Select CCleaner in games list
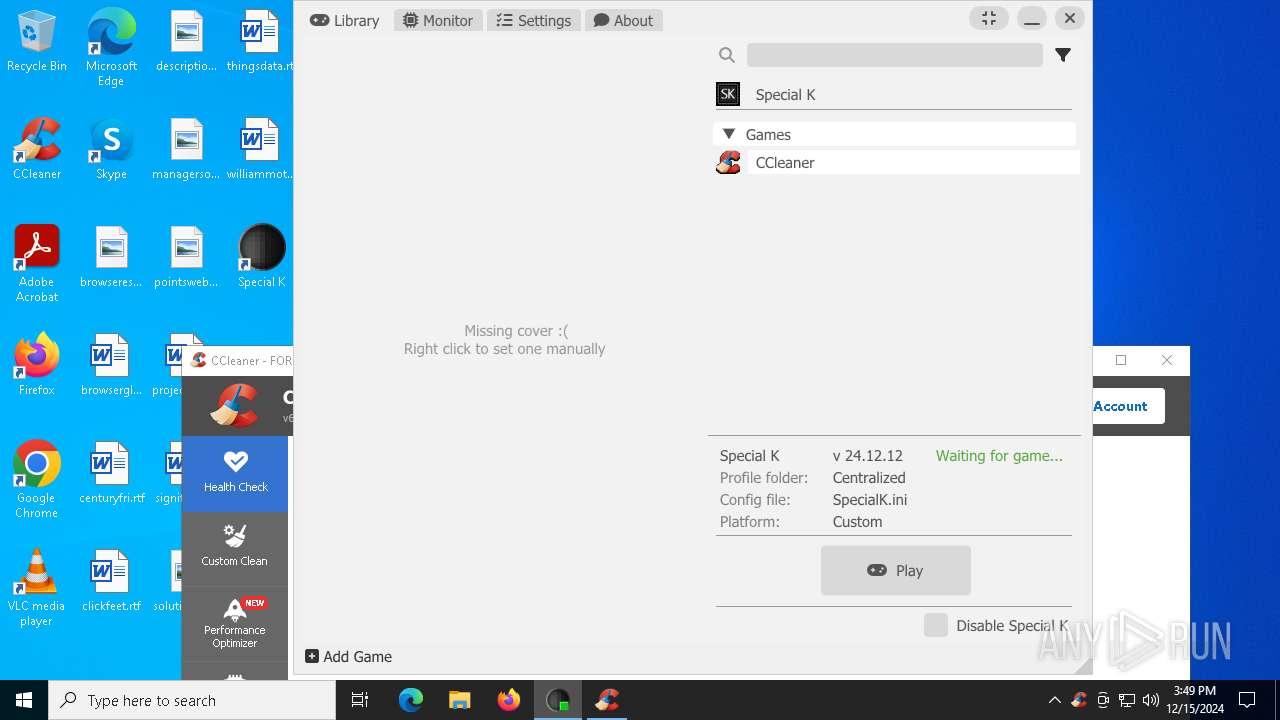Screen dimensions: 1280x720 pos(913,162)
